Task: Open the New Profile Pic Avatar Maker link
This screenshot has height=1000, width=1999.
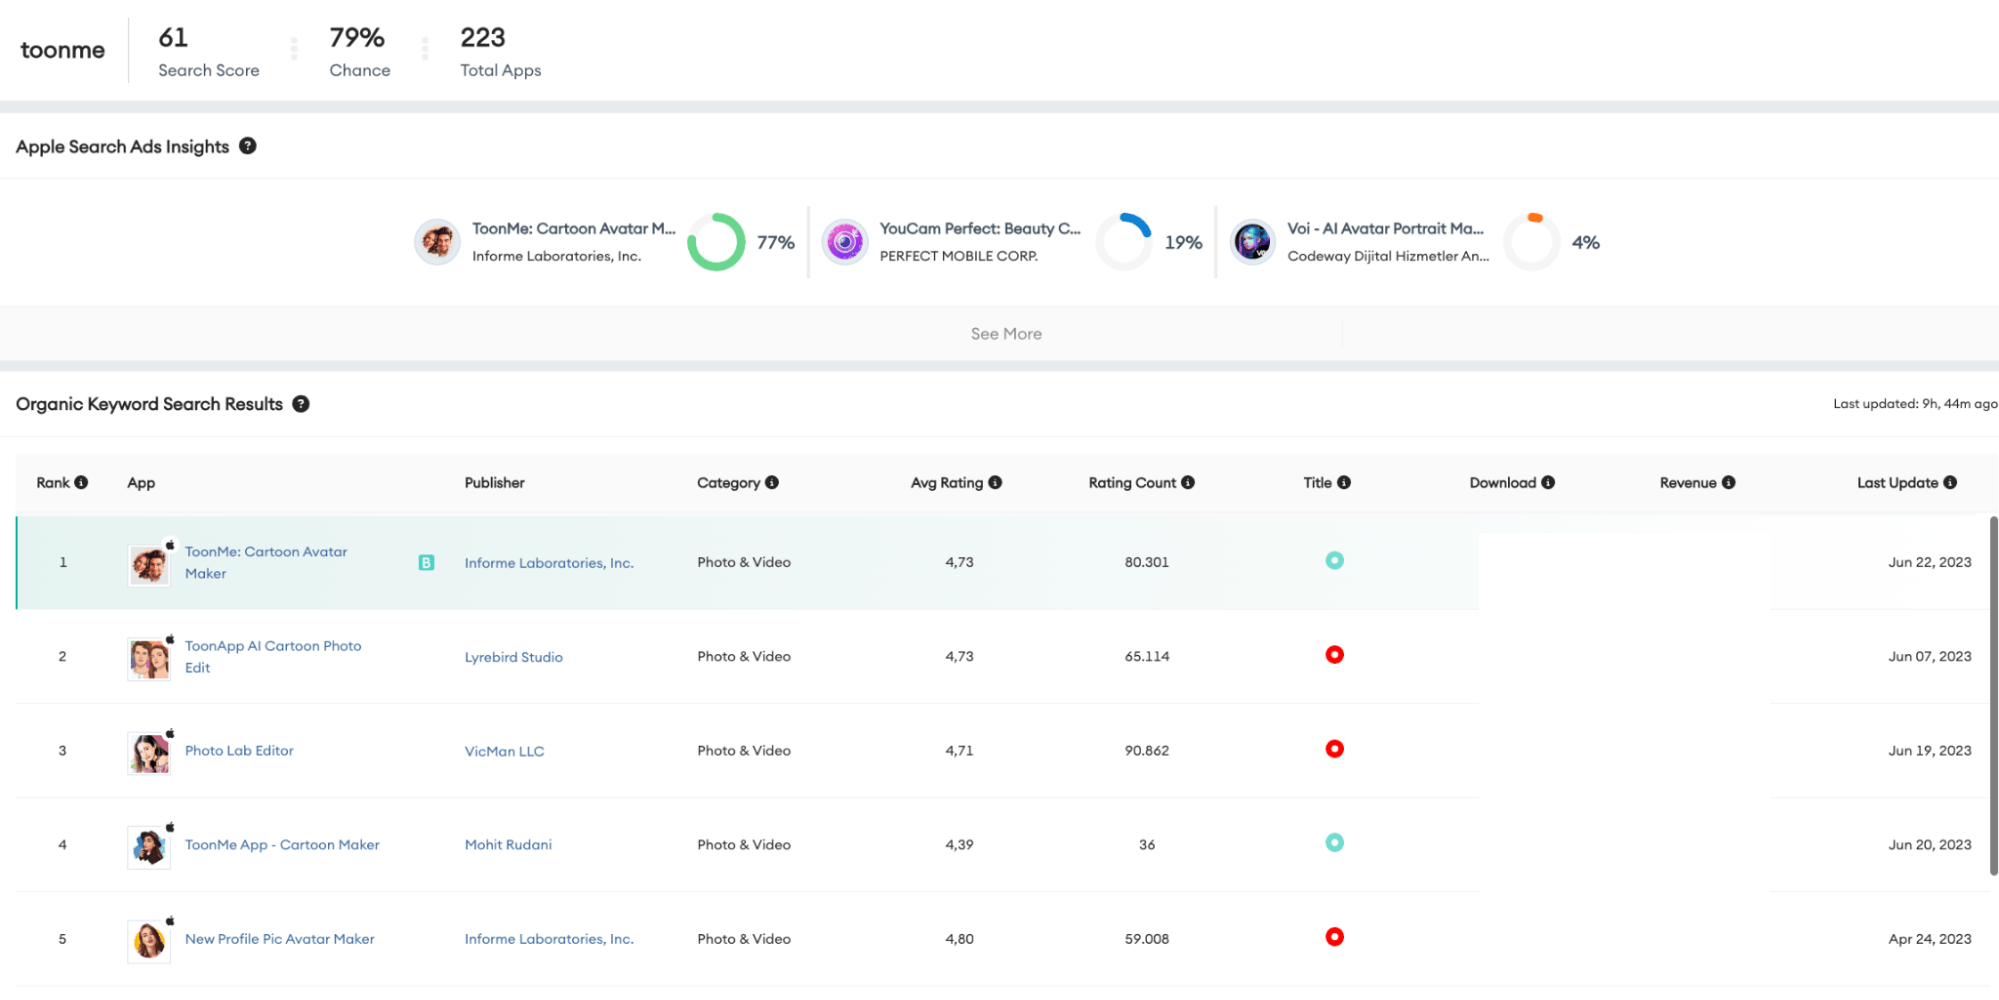Action: pyautogui.click(x=280, y=939)
